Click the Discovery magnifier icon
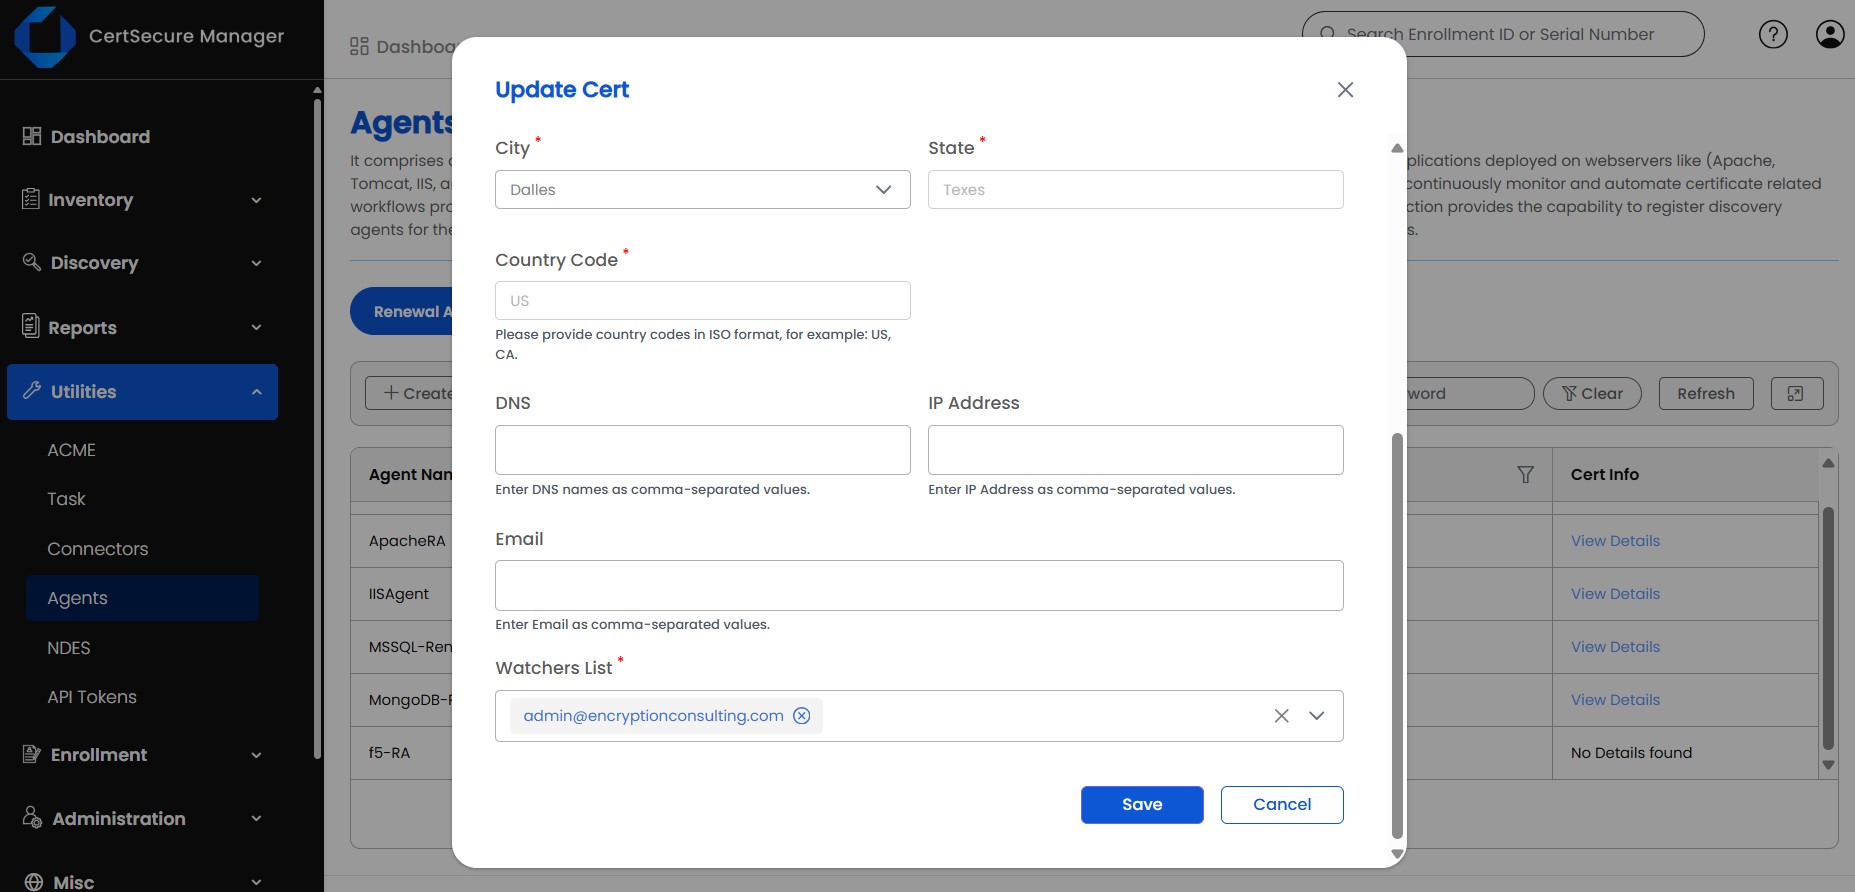1855x892 pixels. (x=32, y=262)
